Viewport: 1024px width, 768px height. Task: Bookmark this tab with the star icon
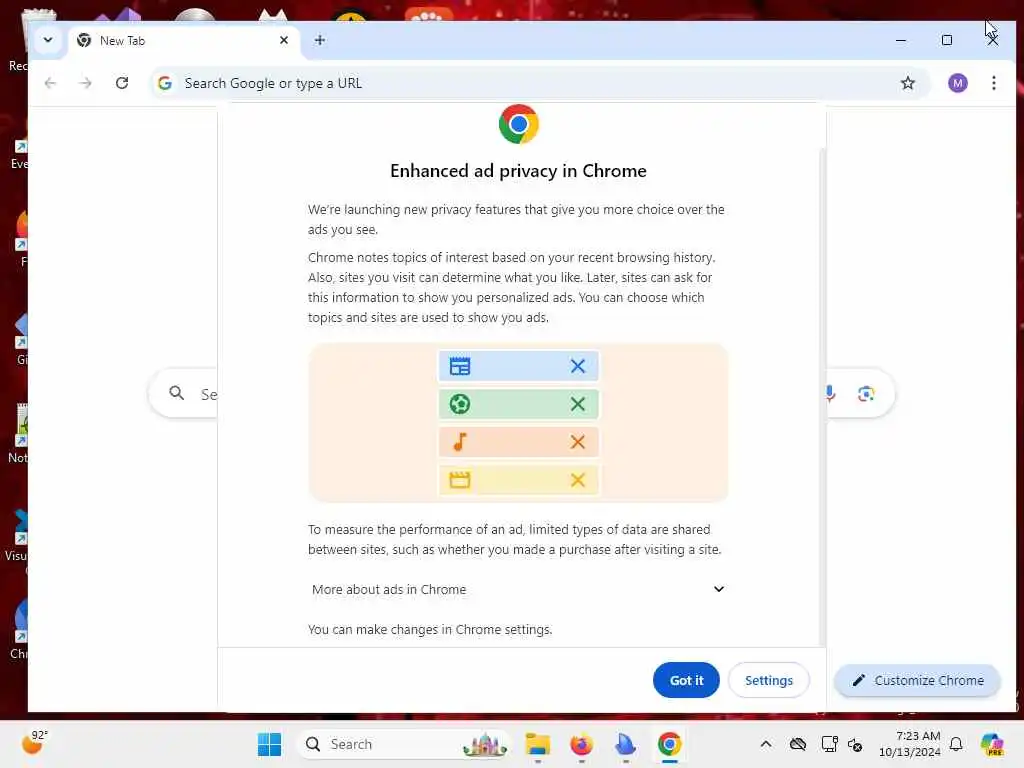tap(907, 83)
